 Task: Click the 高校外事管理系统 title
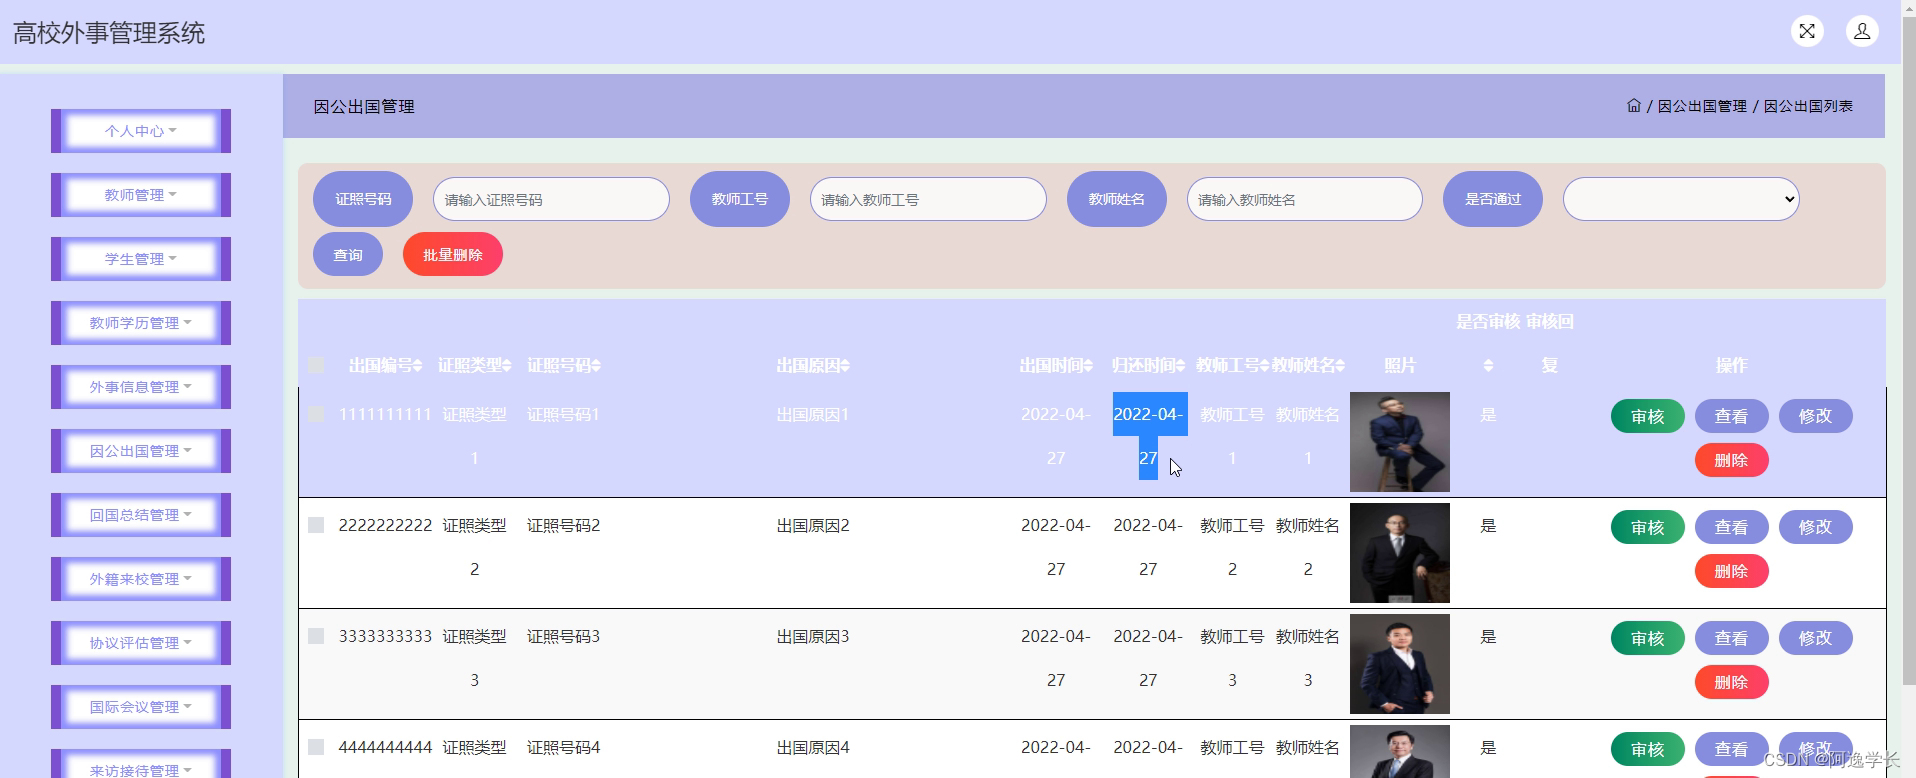pos(109,33)
